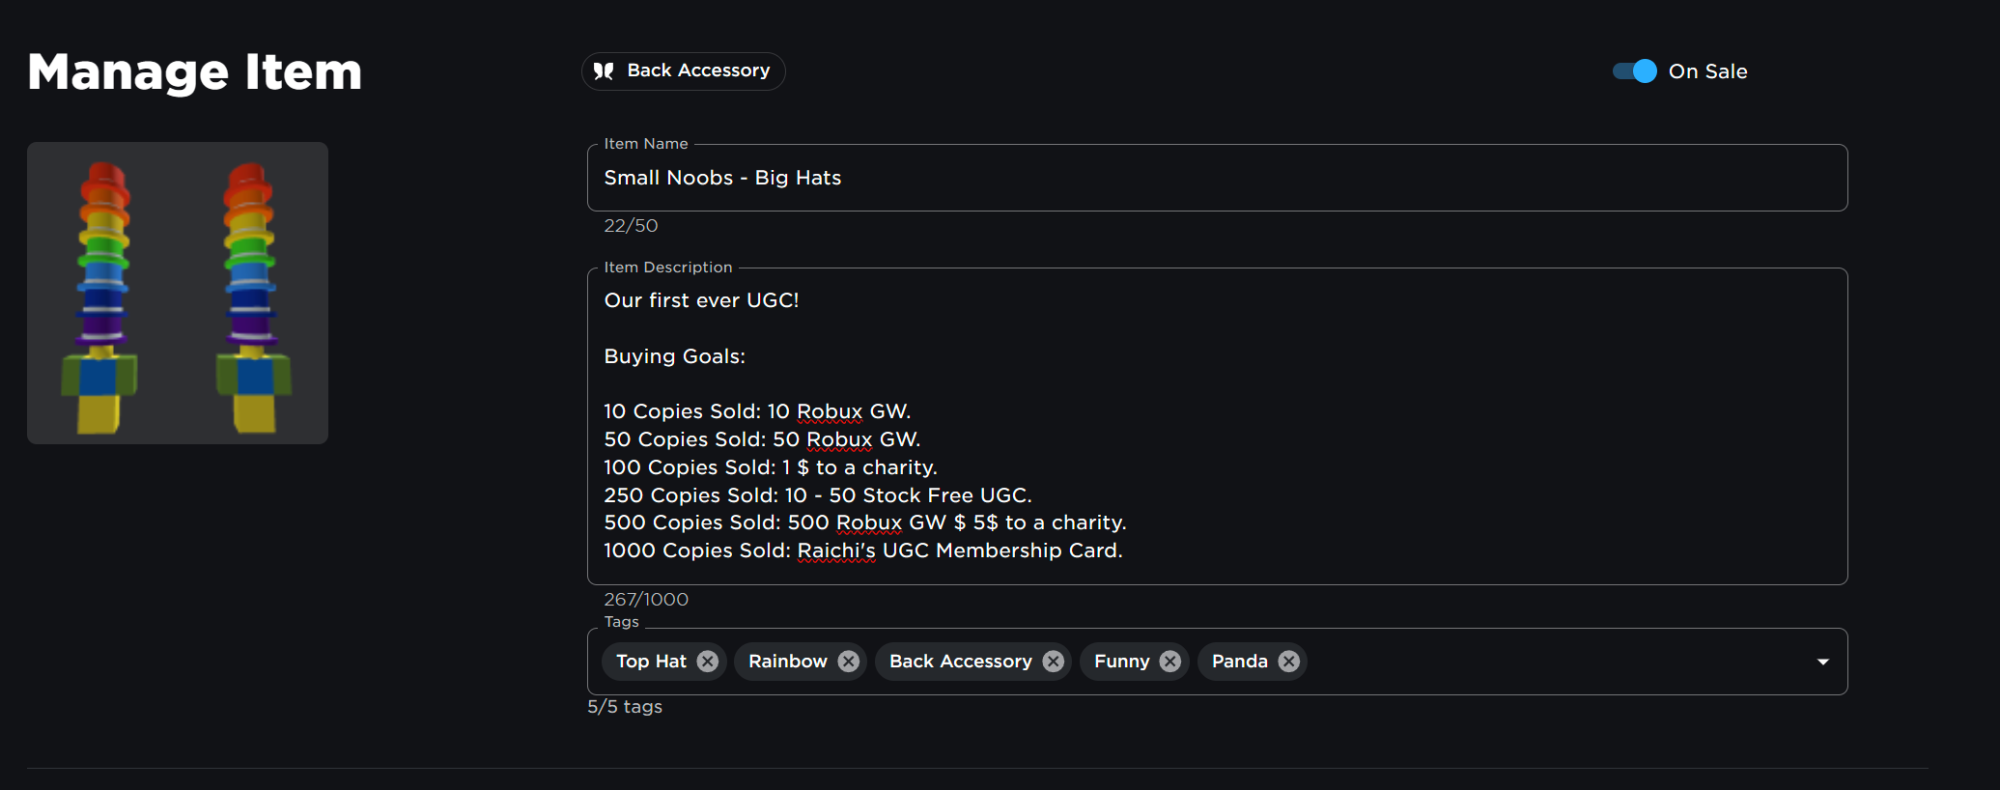
Task: Click the 'Our first ever UGC!' line
Action: (701, 300)
